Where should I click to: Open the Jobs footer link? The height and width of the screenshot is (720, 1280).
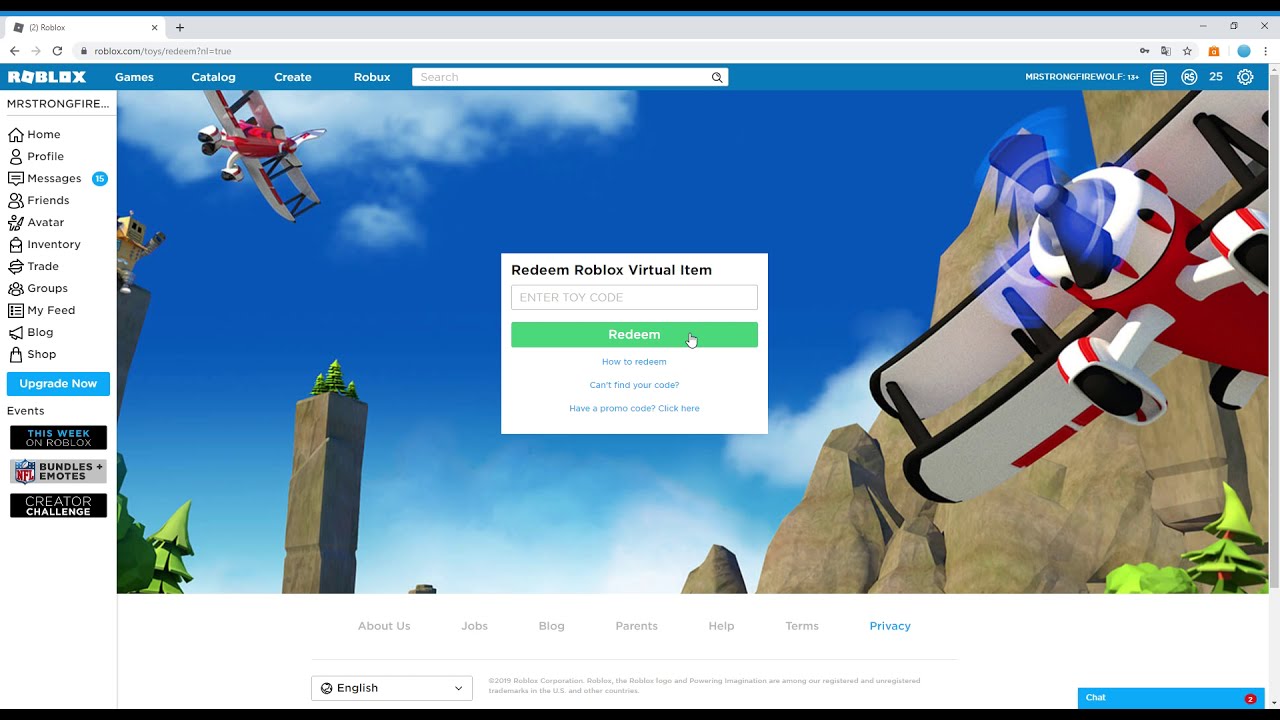coord(474,626)
